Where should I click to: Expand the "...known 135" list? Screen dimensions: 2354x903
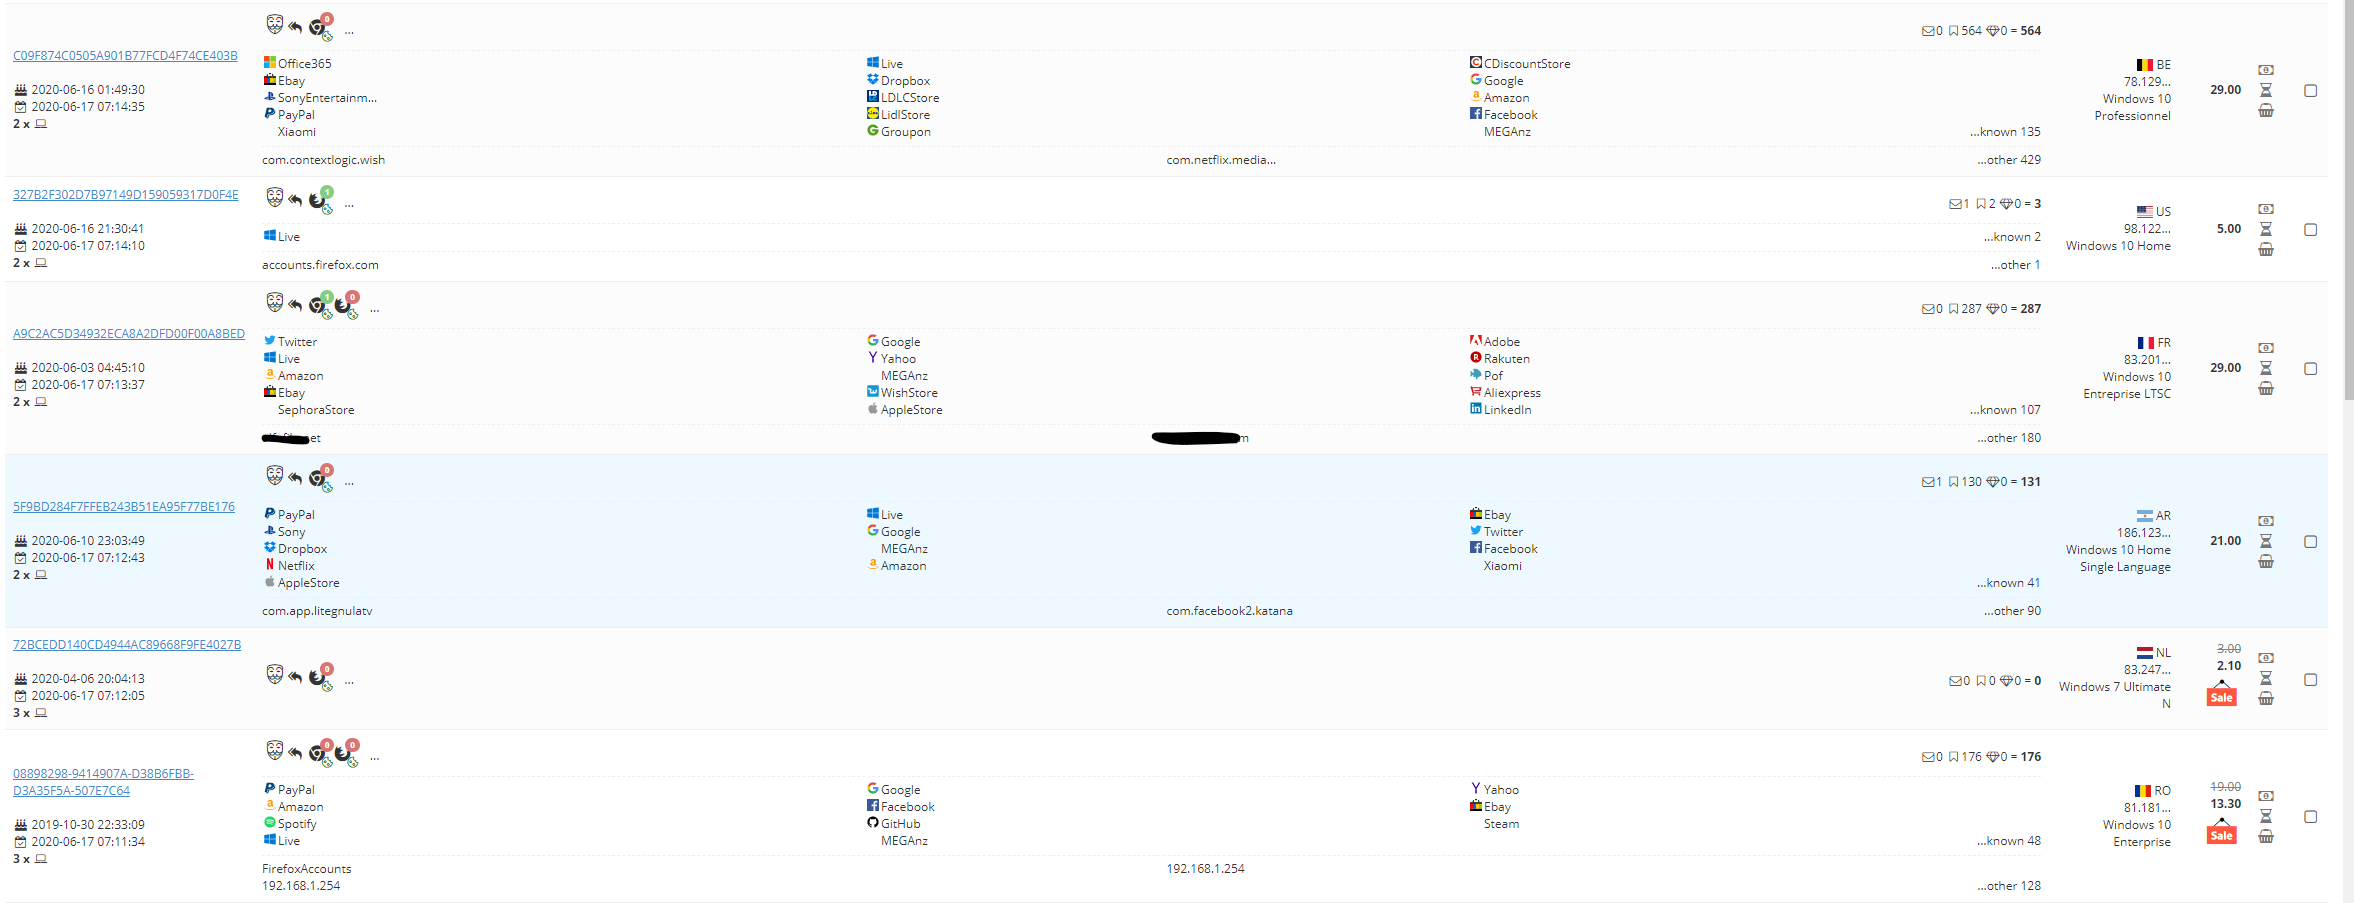[x=2004, y=132]
